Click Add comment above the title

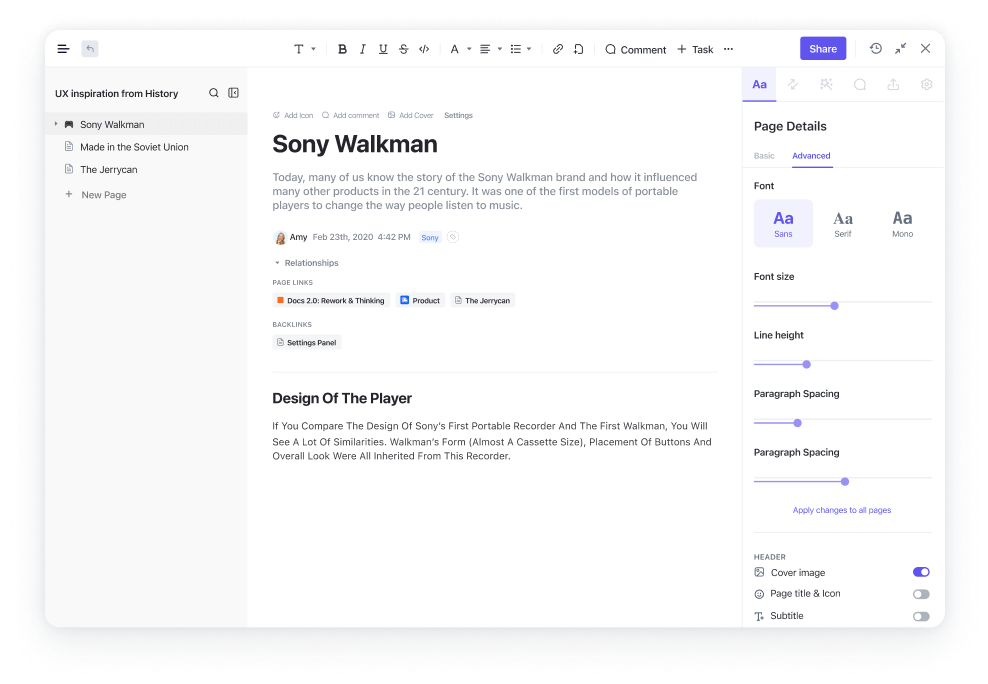pyautogui.click(x=350, y=115)
